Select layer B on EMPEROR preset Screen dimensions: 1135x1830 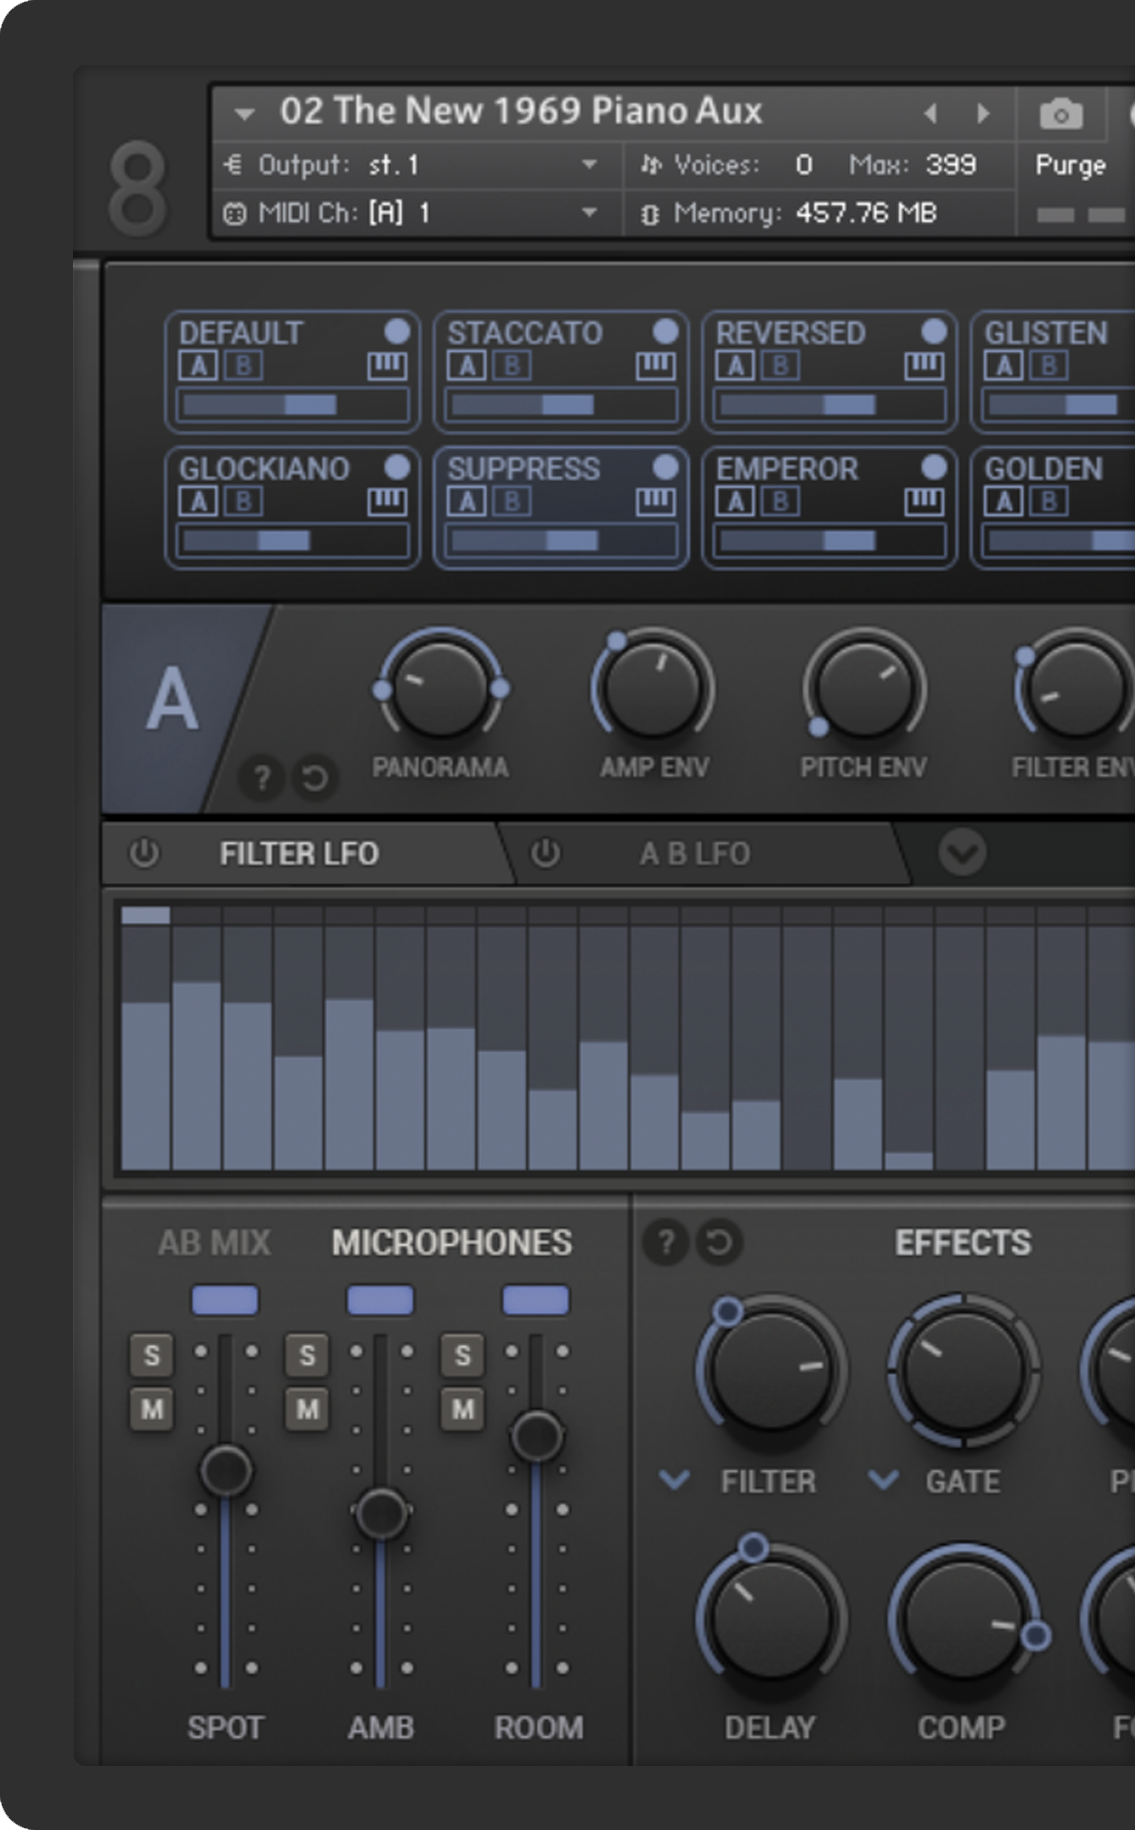coord(780,501)
